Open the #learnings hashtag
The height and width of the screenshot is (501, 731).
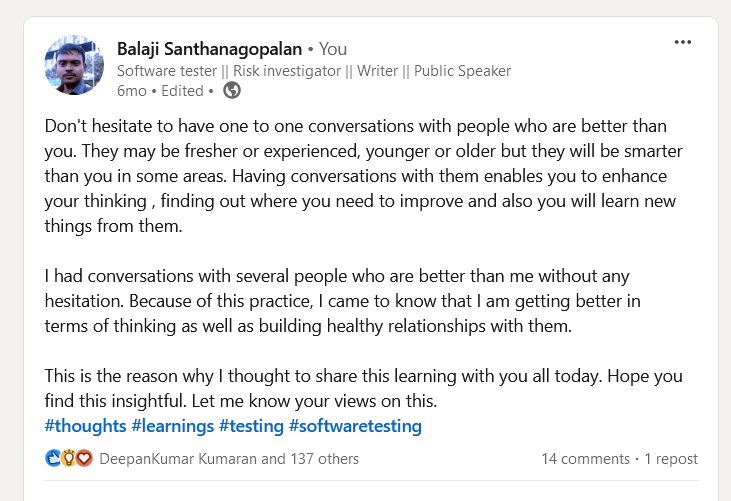(173, 426)
